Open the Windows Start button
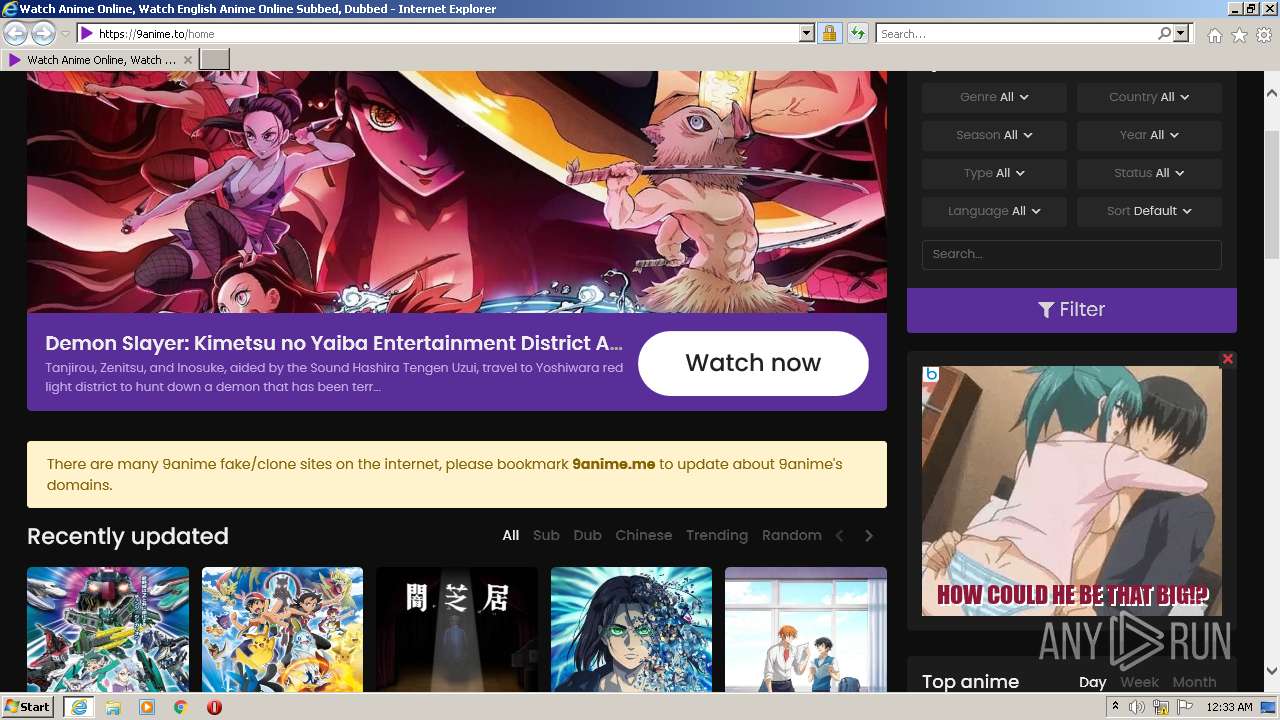Screen dimensions: 1280x720 click(28, 707)
